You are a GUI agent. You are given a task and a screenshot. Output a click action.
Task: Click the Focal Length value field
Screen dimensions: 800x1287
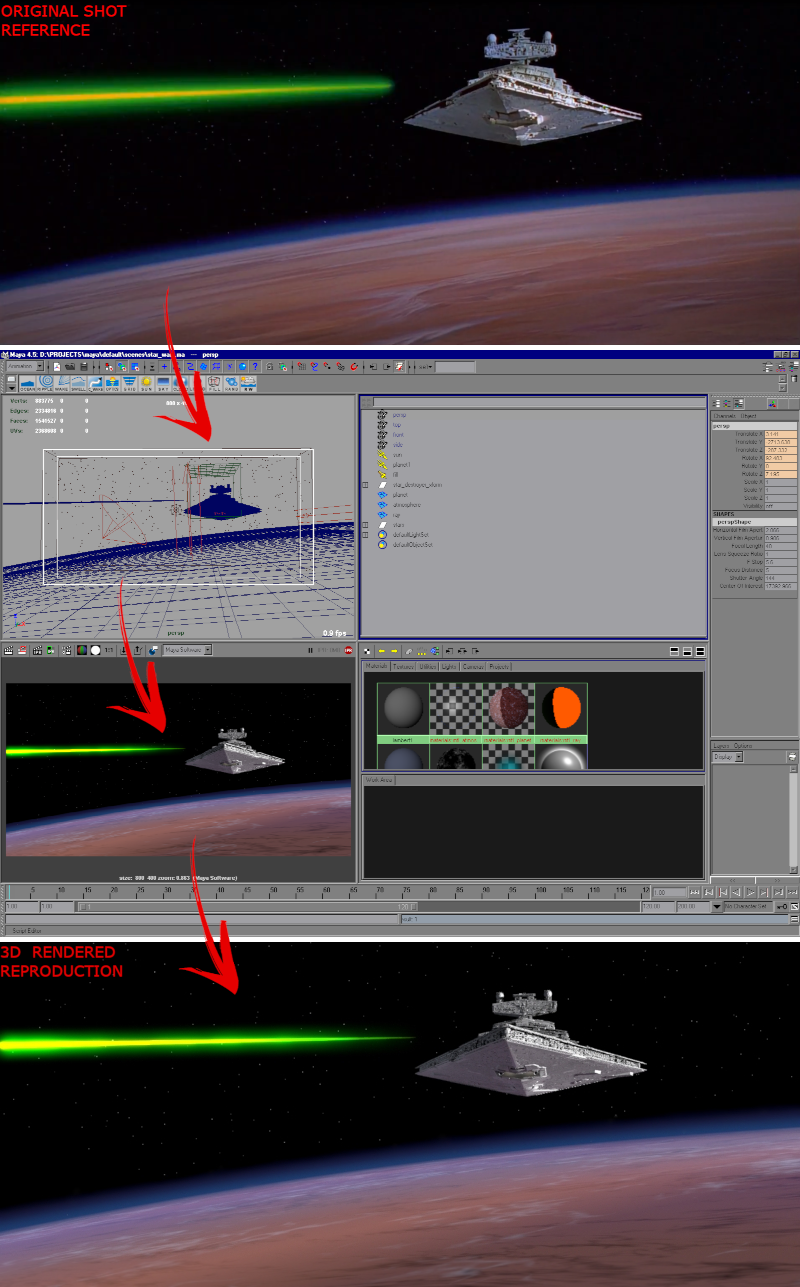click(x=781, y=547)
